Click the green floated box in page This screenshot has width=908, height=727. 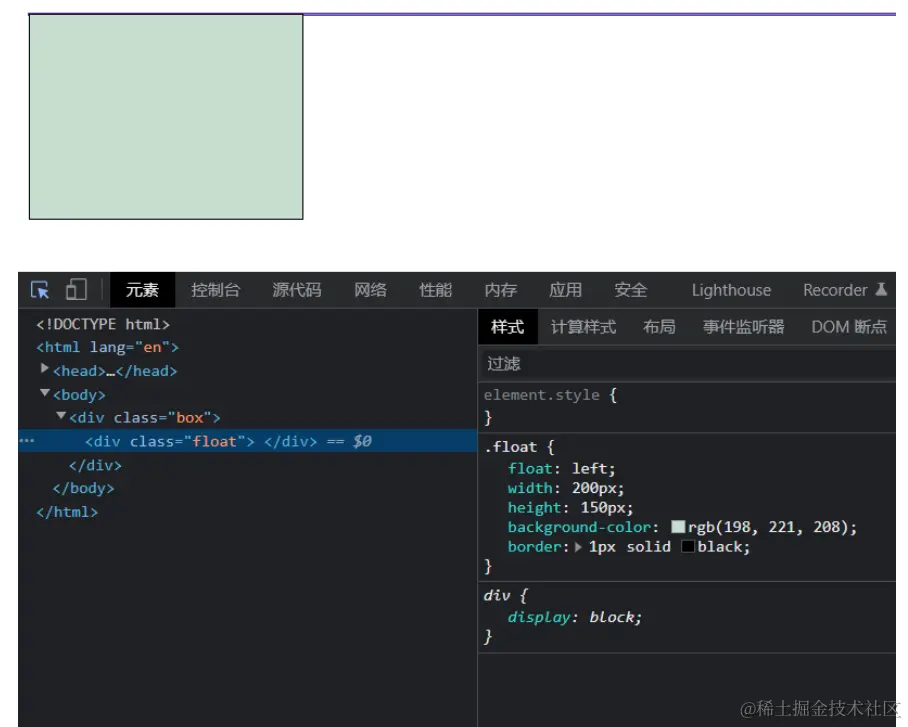166,117
